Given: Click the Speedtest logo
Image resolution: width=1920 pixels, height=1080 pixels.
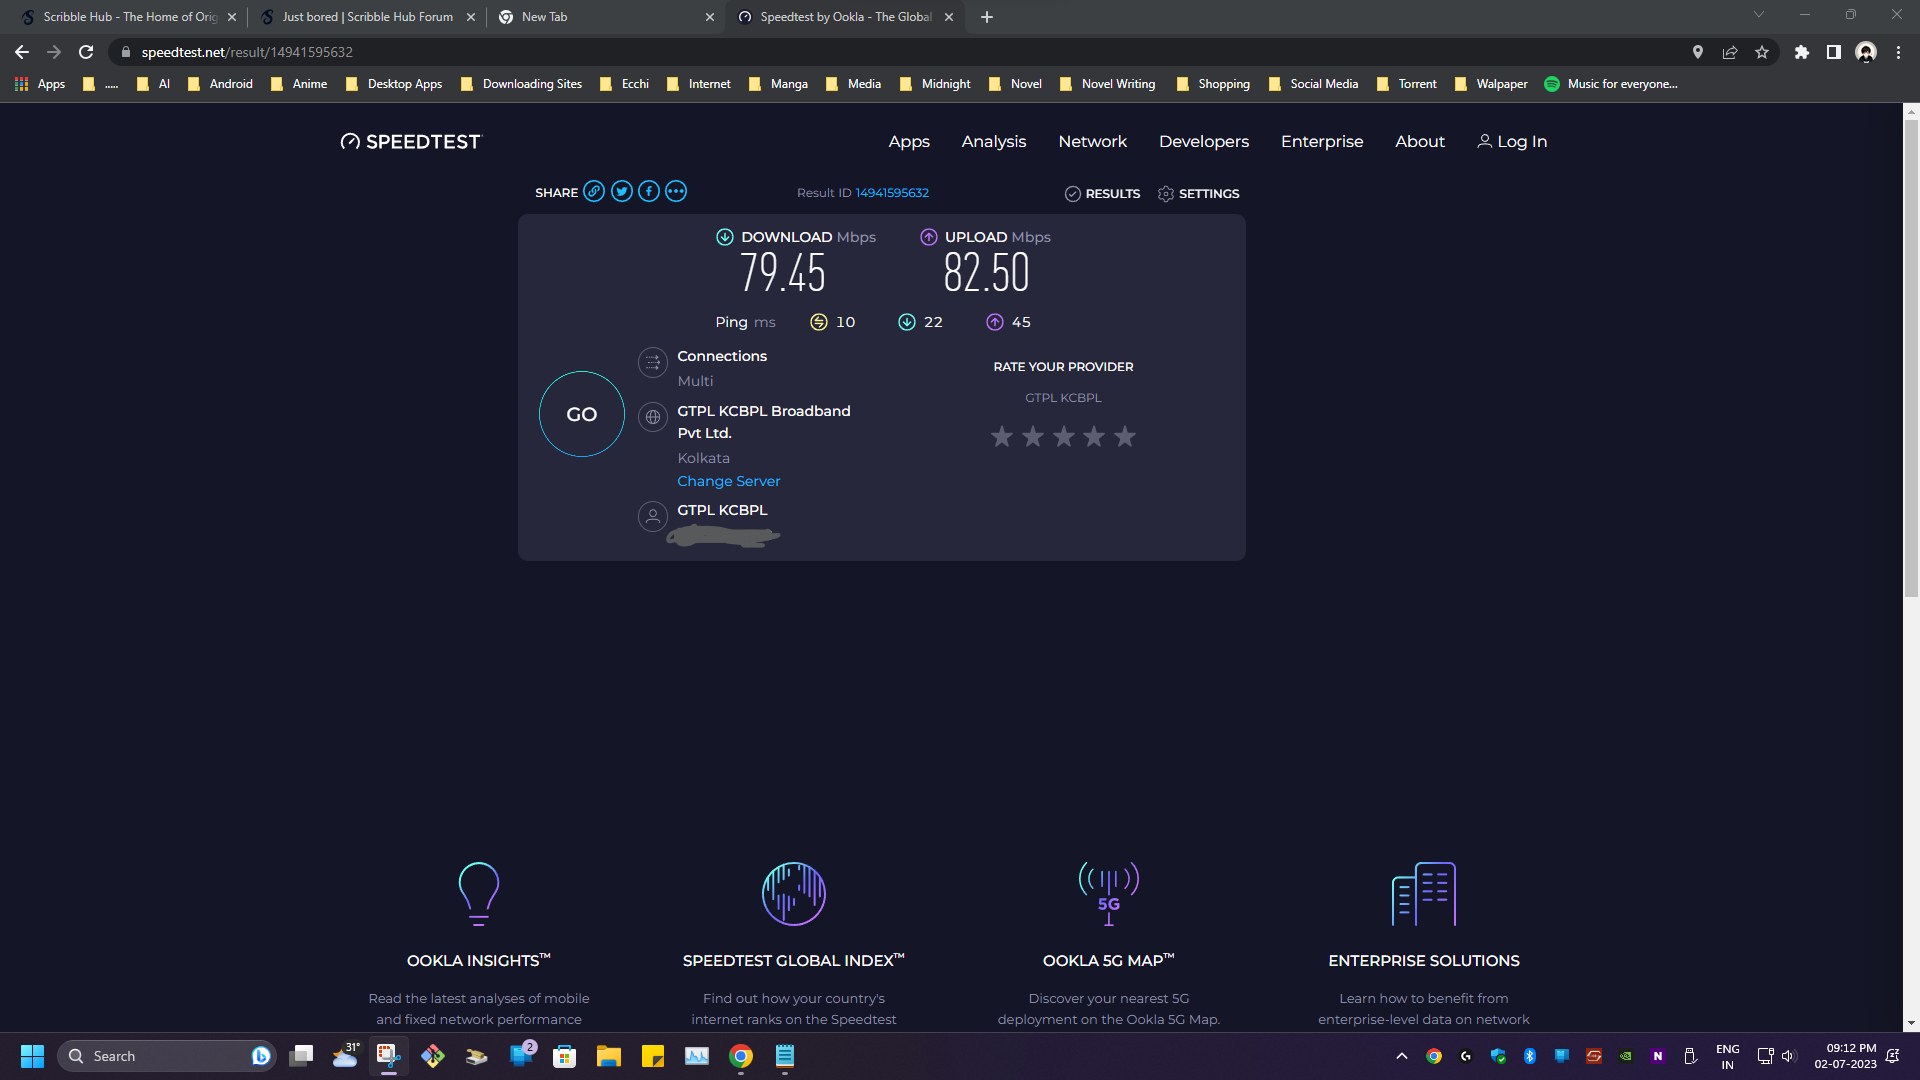Looking at the screenshot, I should tap(410, 141).
